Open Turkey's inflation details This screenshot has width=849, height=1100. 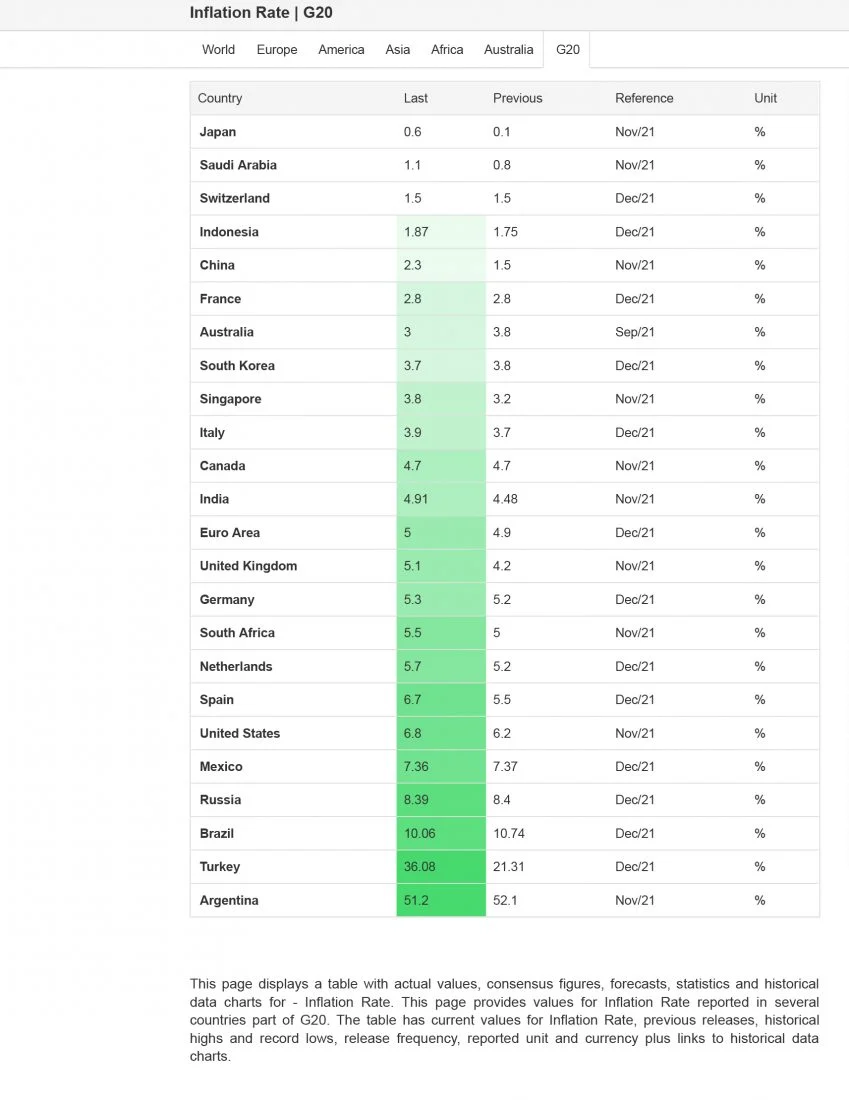219,867
